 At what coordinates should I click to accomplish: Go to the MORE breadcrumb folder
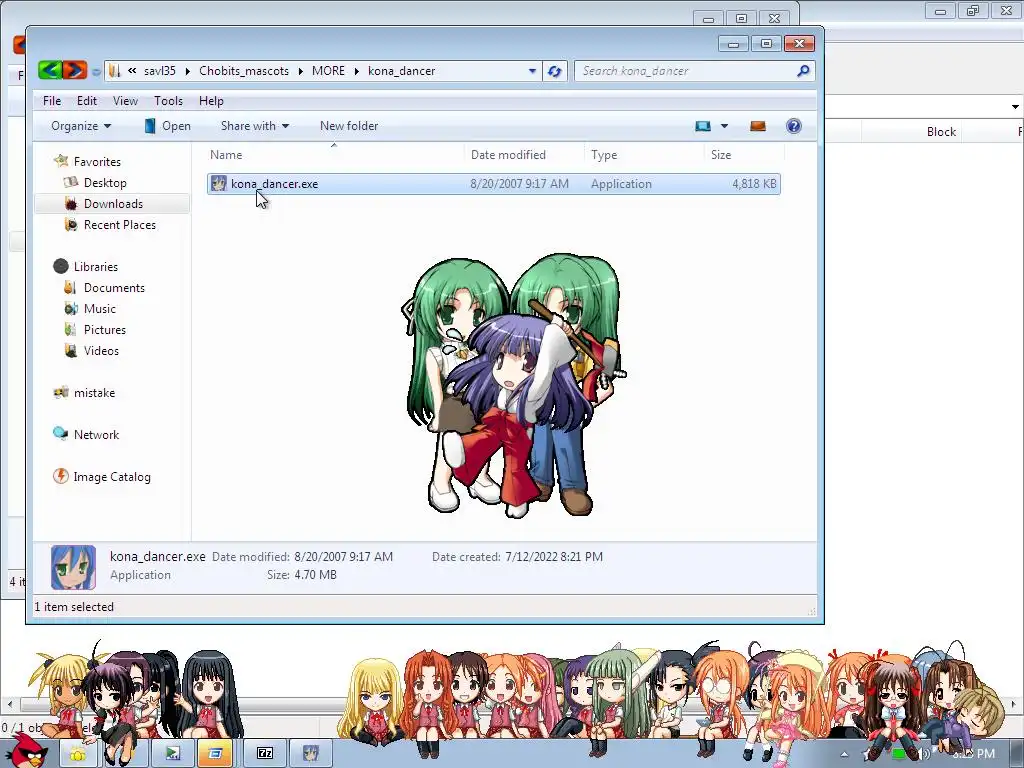click(328, 71)
